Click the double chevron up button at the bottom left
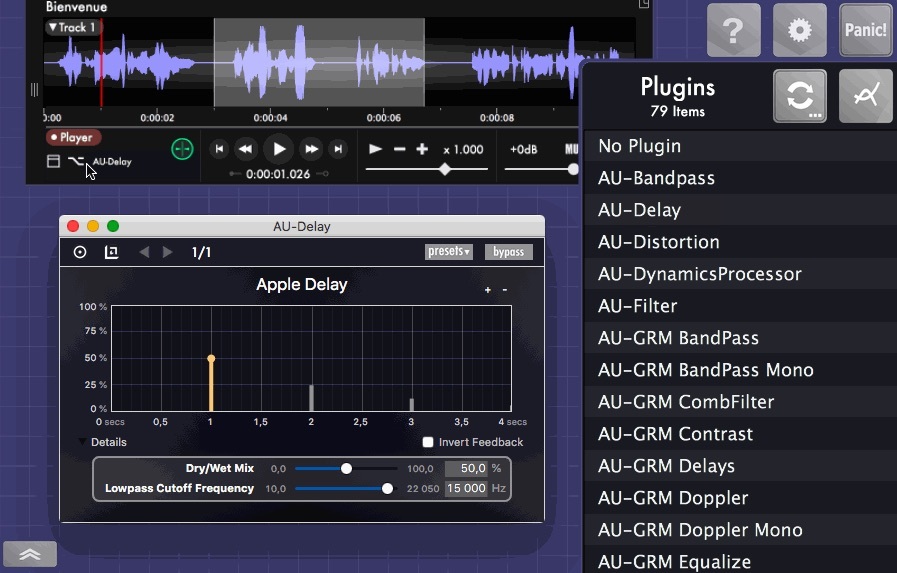The height and width of the screenshot is (573, 897). pyautogui.click(x=30, y=554)
